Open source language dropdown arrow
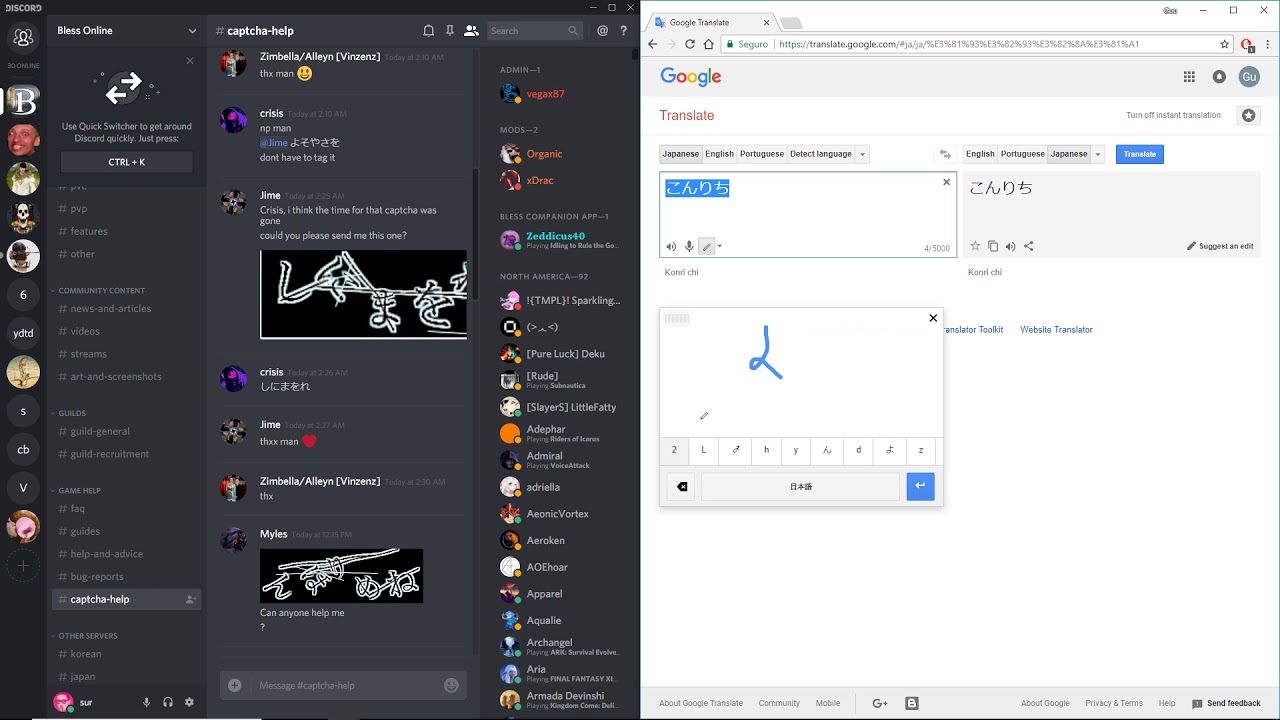The image size is (1280, 720). (x=863, y=154)
